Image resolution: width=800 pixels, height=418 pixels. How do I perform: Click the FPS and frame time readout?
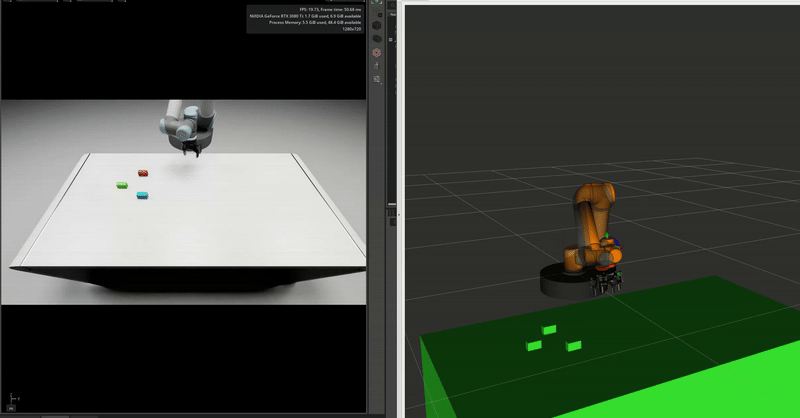pos(330,9)
